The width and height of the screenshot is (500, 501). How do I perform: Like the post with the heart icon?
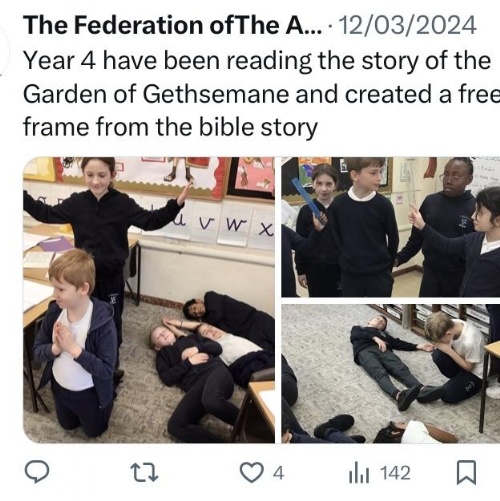(251, 473)
